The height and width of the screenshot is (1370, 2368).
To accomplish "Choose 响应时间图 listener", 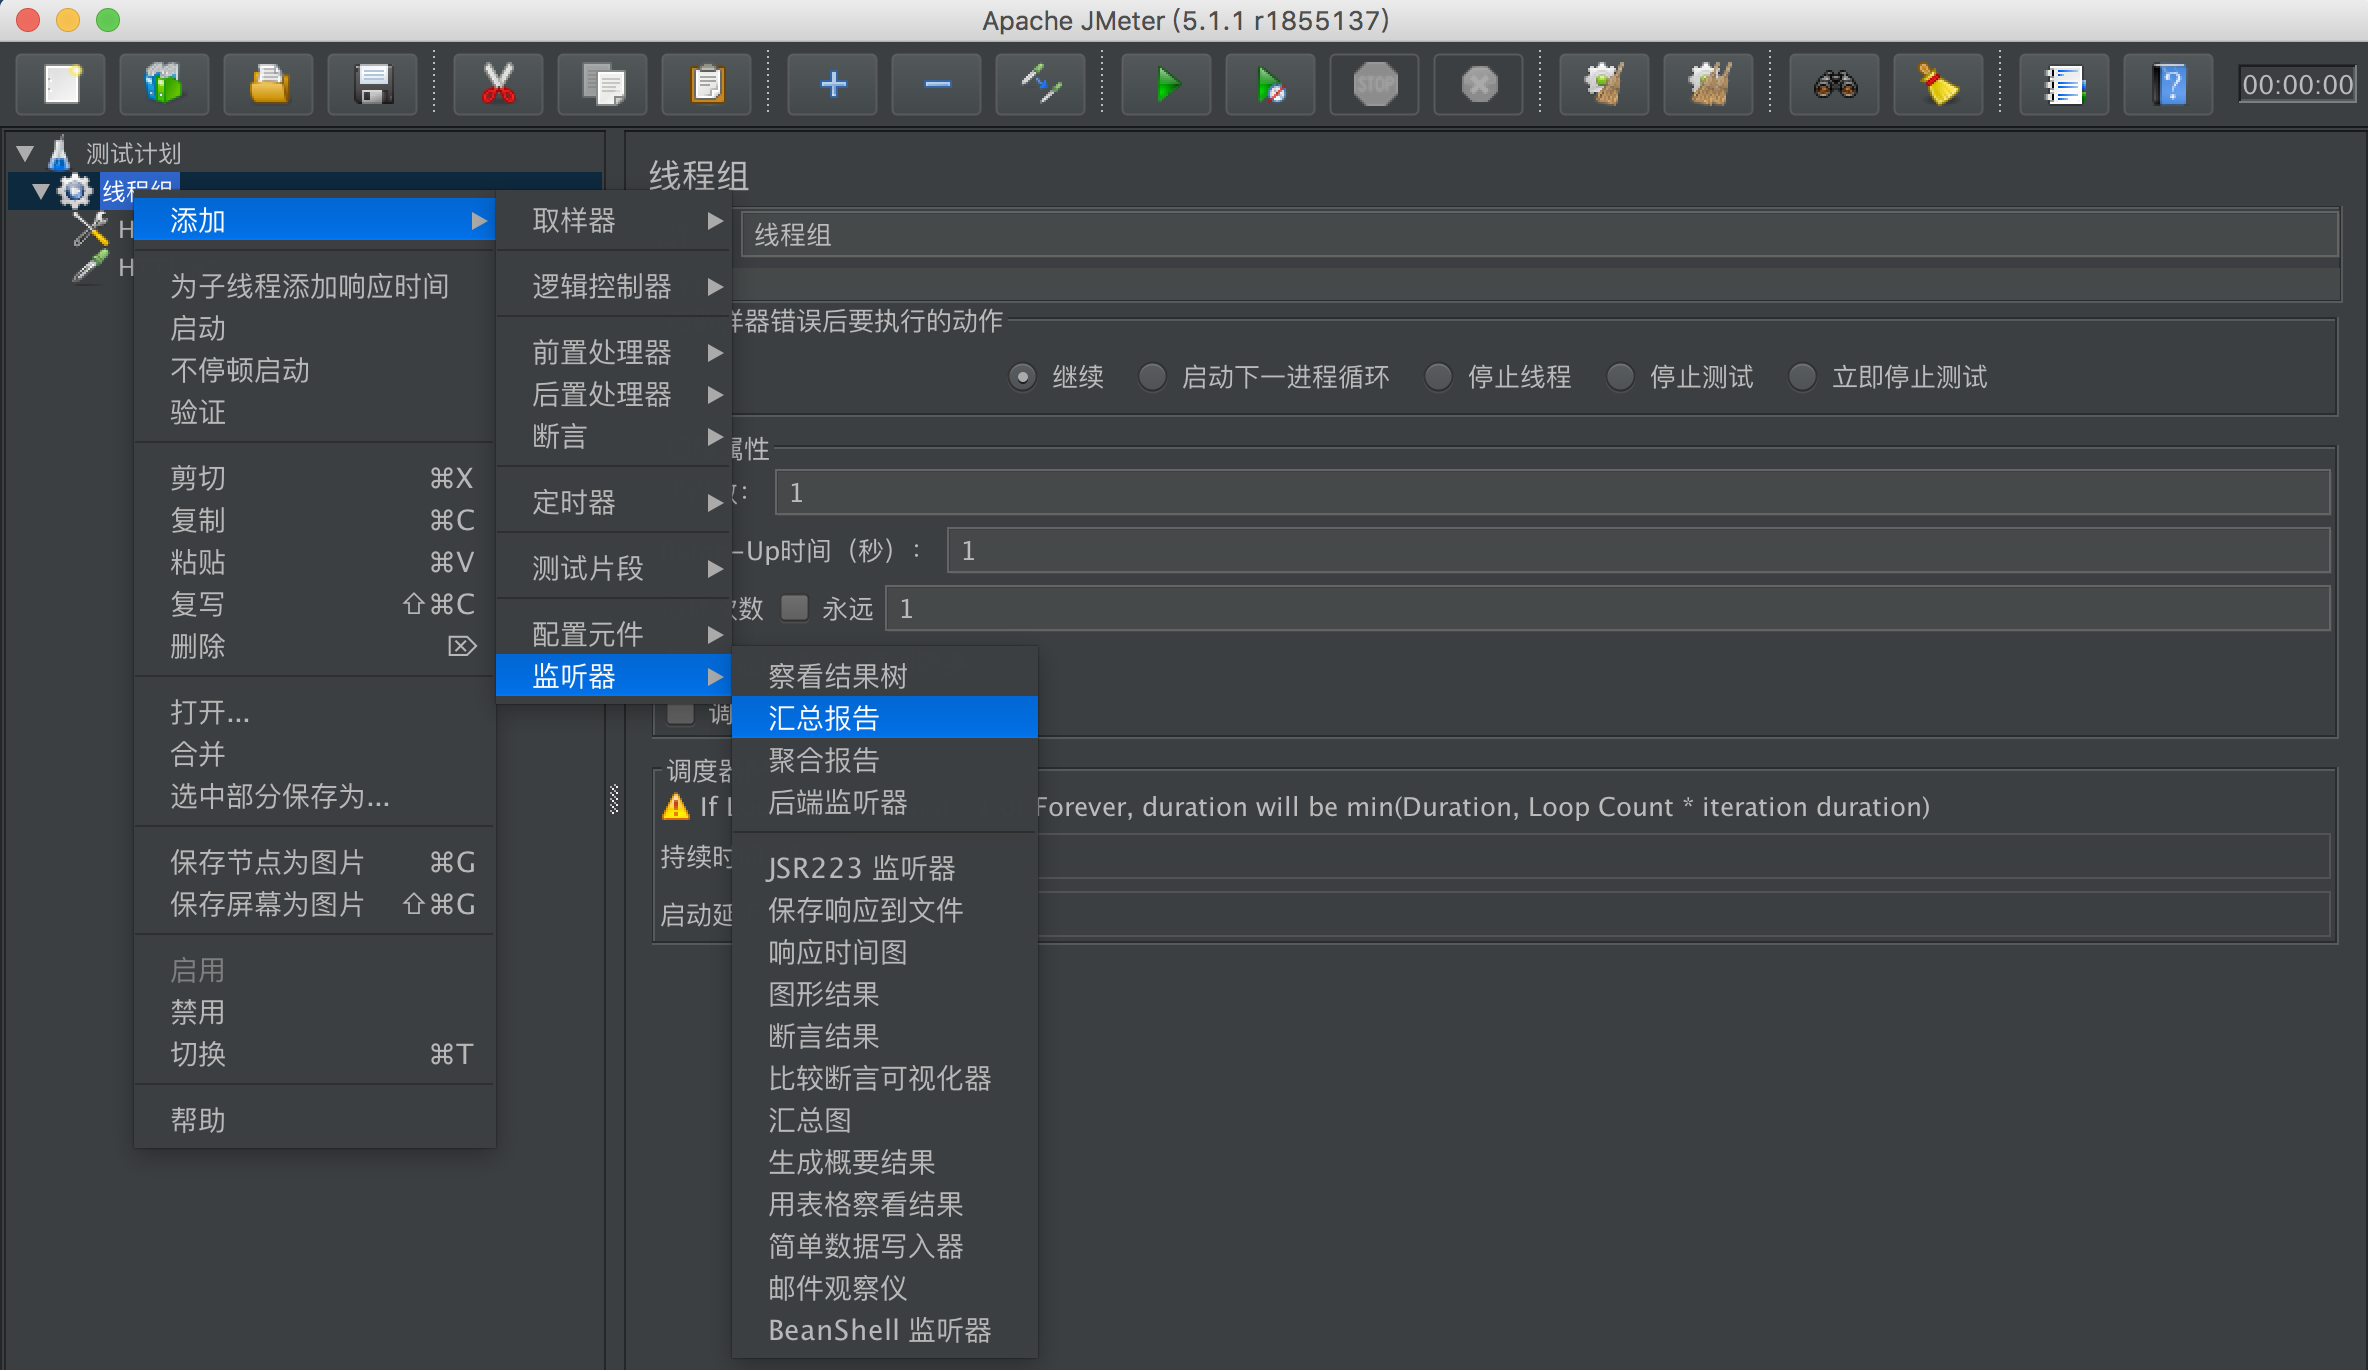I will (885, 952).
